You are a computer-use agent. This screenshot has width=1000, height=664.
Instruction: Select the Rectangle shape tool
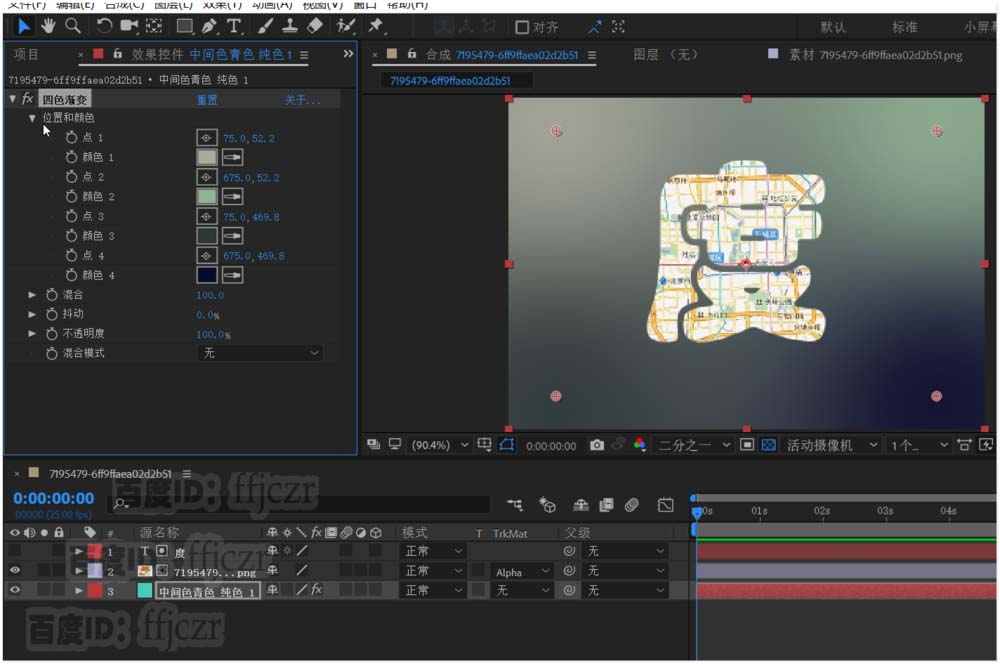[184, 26]
